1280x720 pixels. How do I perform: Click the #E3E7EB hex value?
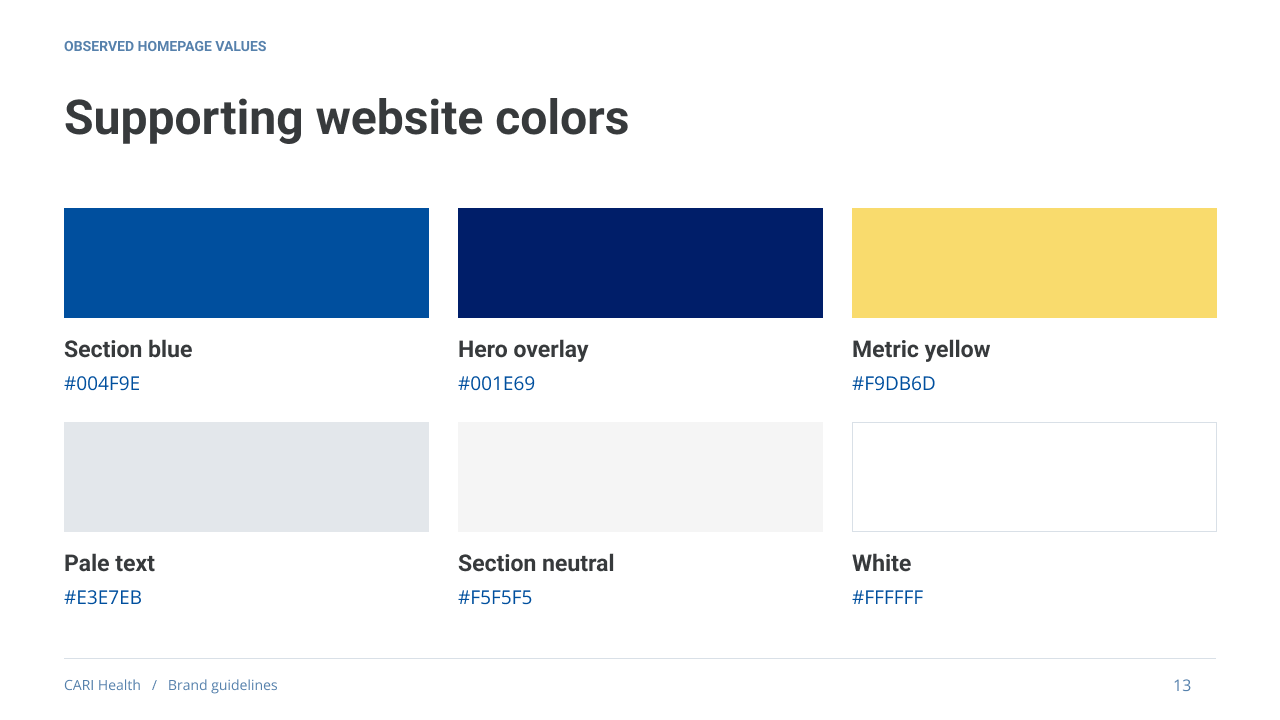click(x=103, y=598)
